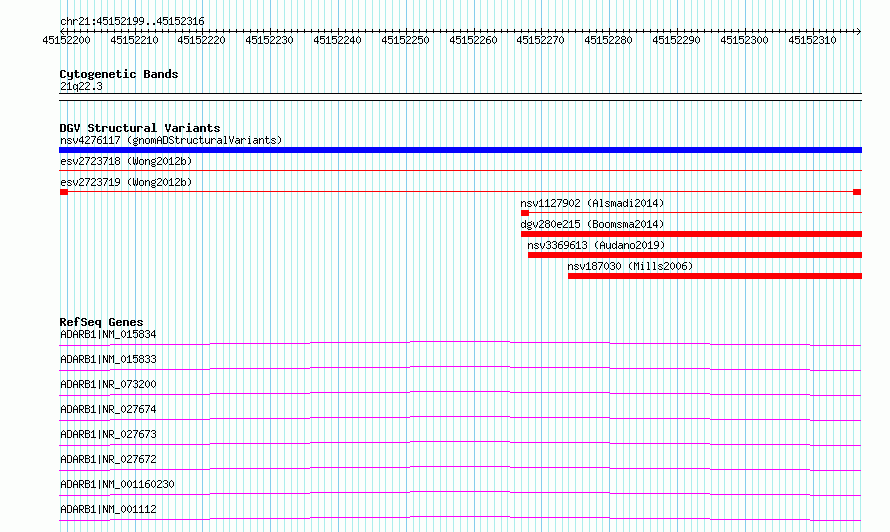Open variant label esv2723719 (Wong2012b)
Screen dimensions: 890x532
(126, 182)
